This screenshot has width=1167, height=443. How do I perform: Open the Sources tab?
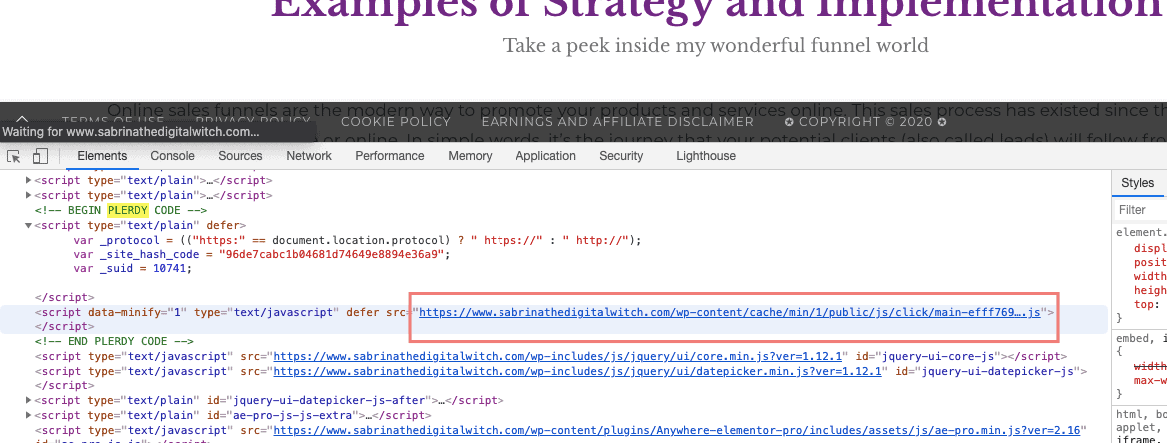pyautogui.click(x=240, y=156)
